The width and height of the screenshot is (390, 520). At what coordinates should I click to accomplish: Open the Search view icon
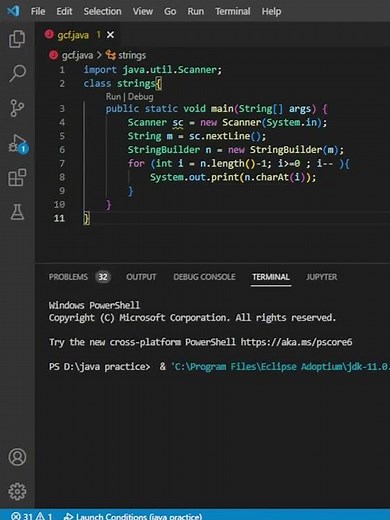tap(17, 73)
